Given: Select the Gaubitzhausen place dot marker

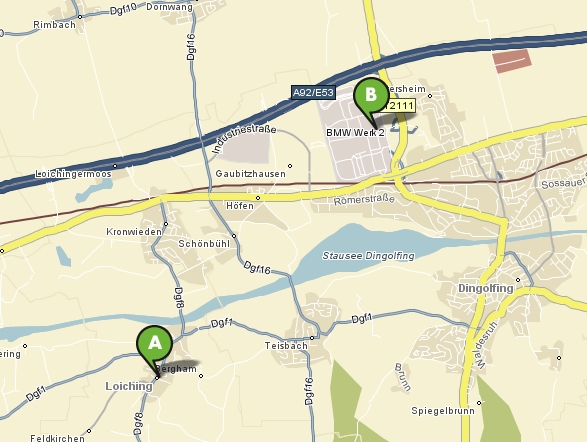Looking at the screenshot, I should click(290, 166).
